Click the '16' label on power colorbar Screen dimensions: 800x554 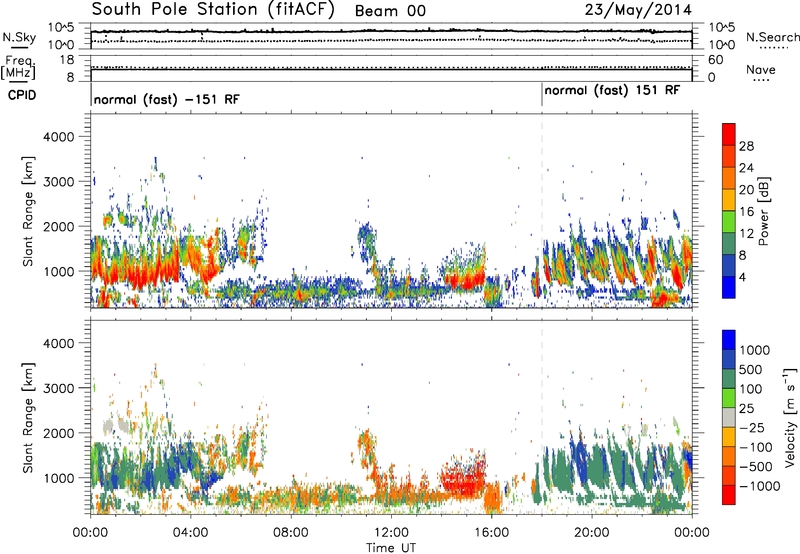[746, 212]
